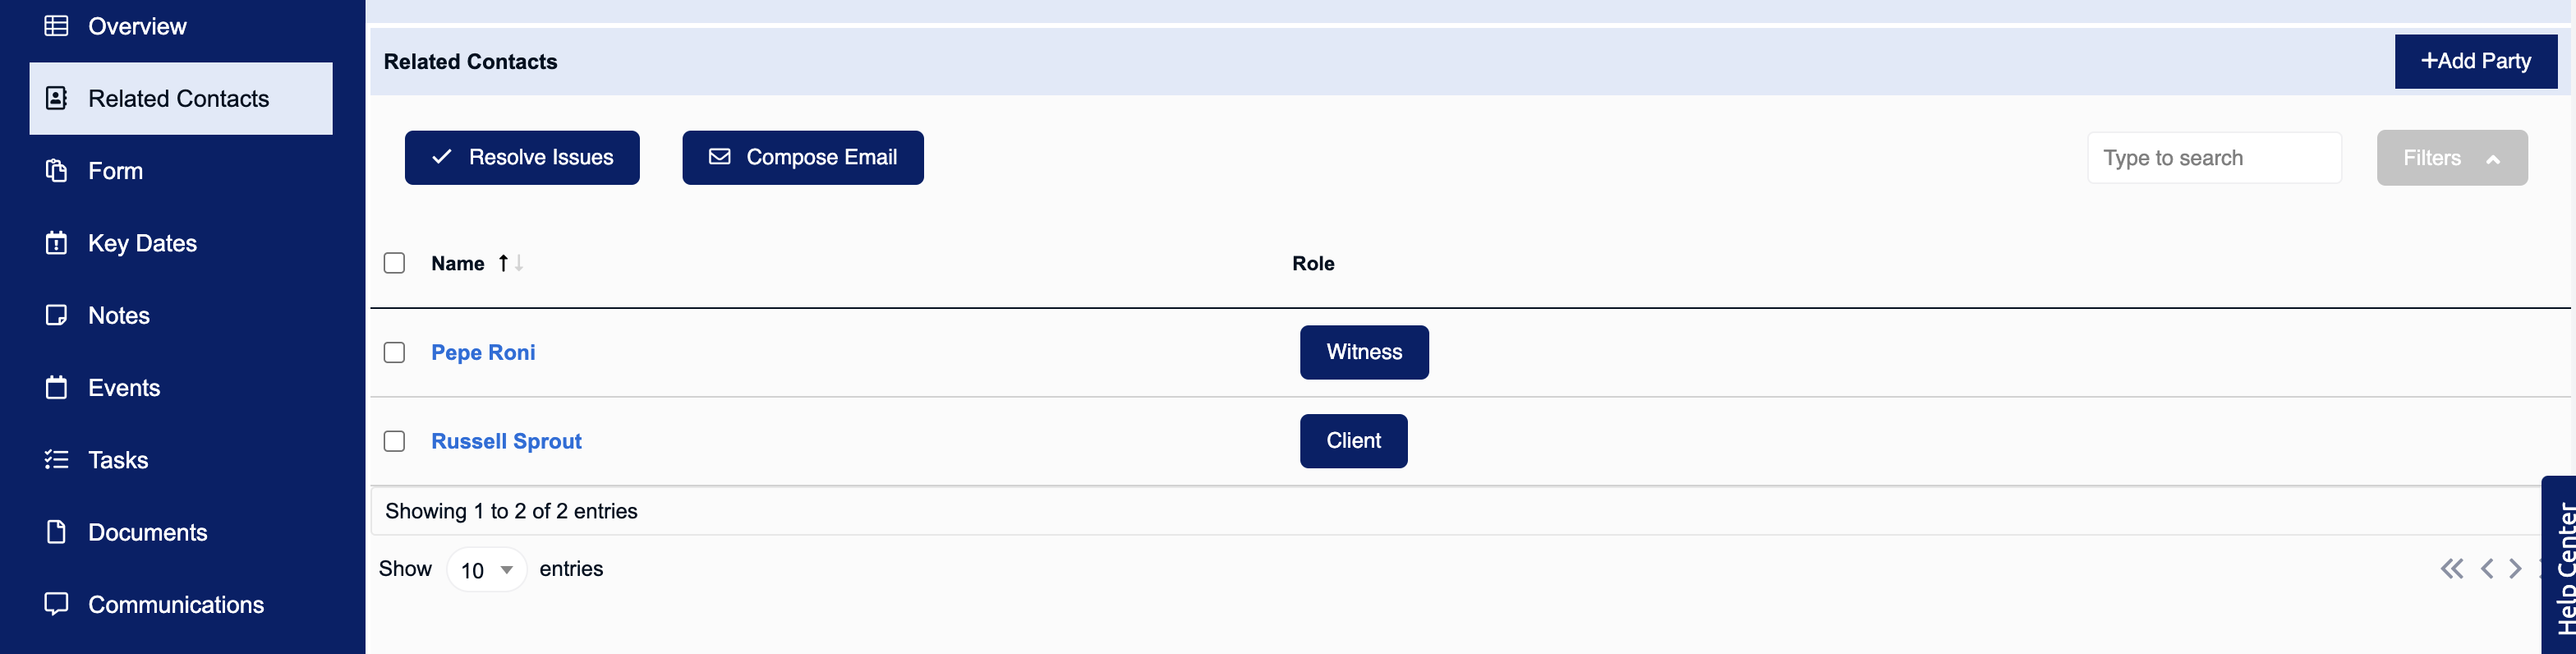Jump to first page with double-chevron
This screenshot has height=654, width=2576.
coord(2451,569)
